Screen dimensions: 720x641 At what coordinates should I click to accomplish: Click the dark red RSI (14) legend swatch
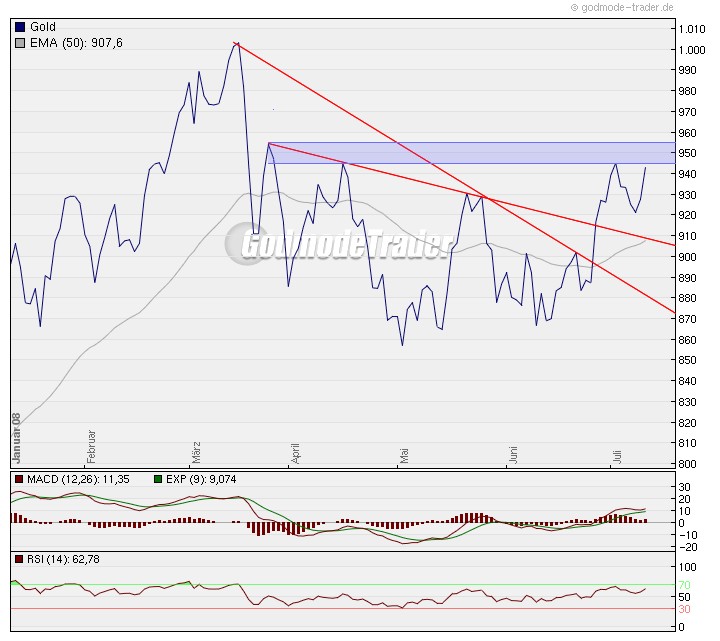[19, 559]
